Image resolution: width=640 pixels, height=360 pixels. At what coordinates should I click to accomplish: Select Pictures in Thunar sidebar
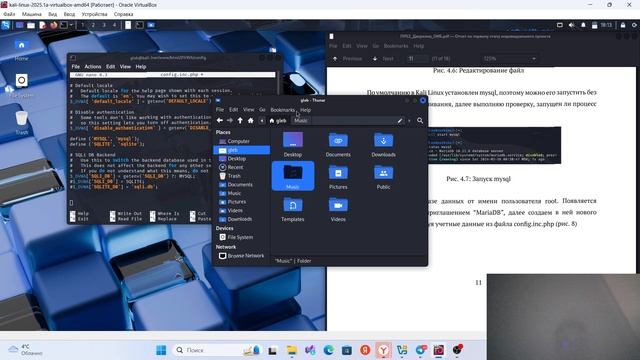click(x=242, y=202)
